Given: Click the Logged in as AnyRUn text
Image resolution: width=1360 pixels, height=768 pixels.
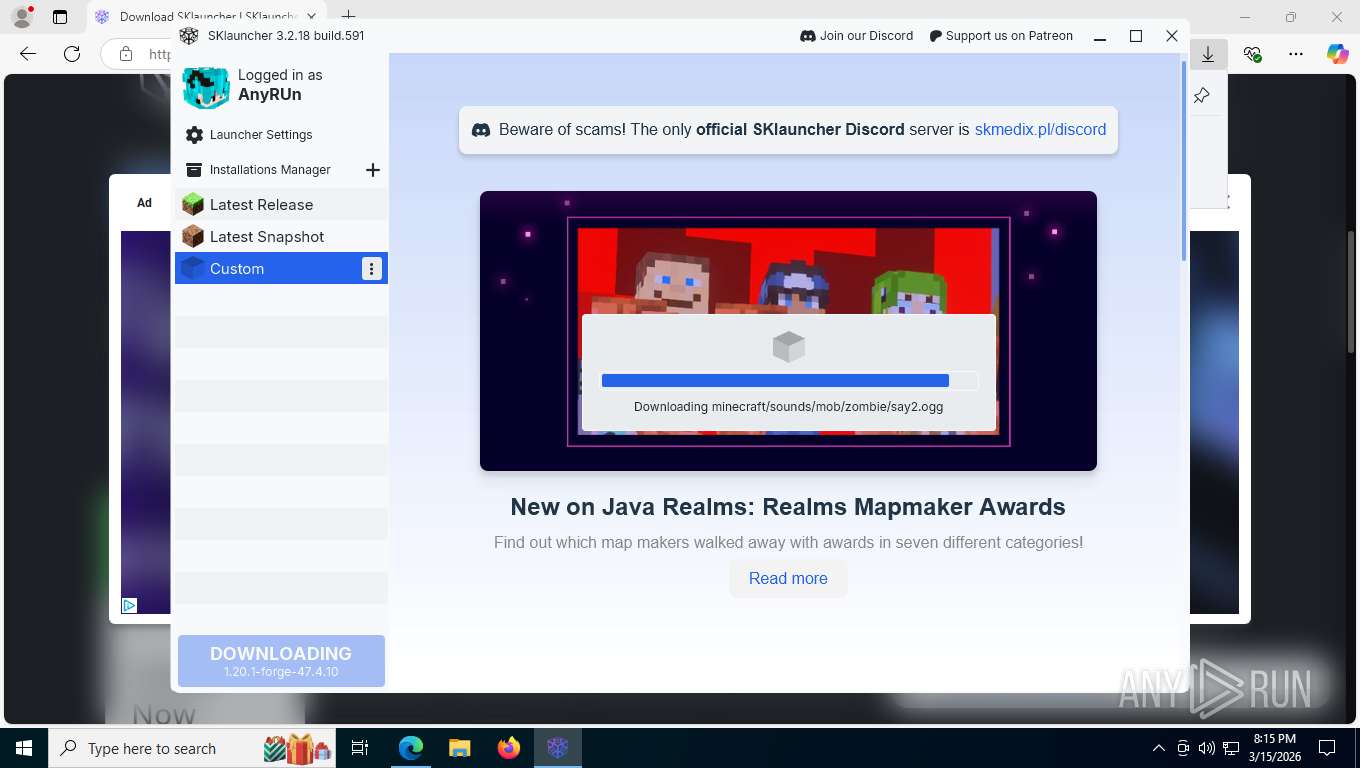Looking at the screenshot, I should tap(280, 85).
